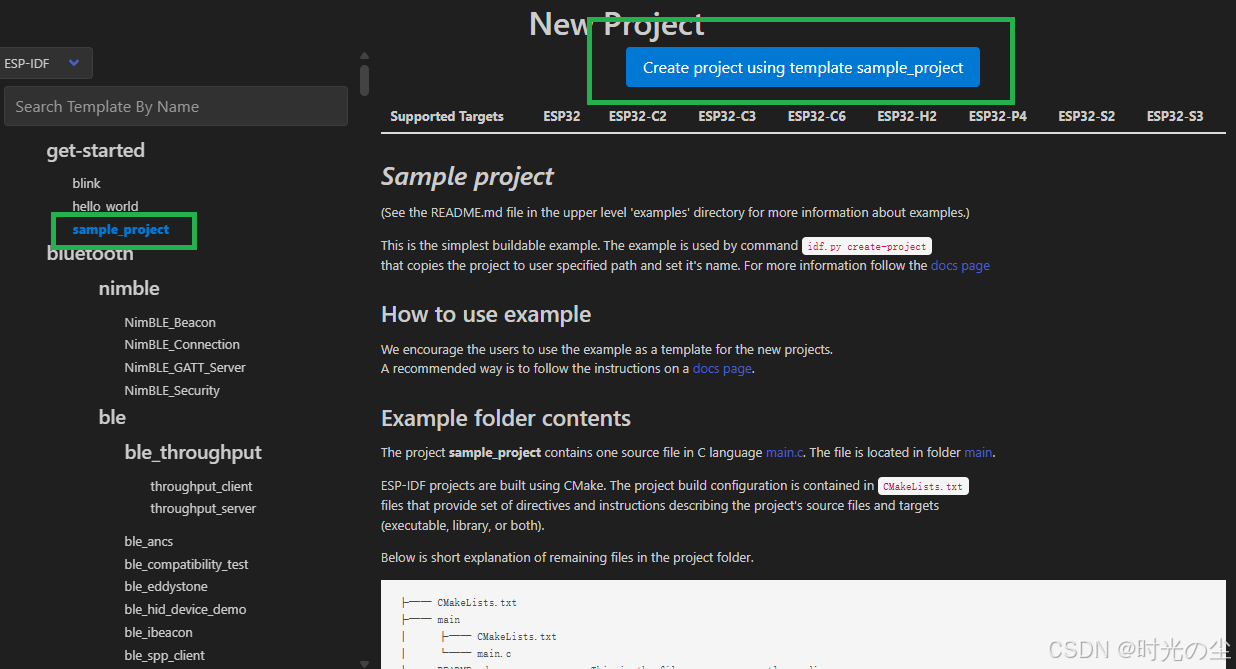Click main.c in the file tree block
The image size is (1236, 669).
tap(495, 653)
